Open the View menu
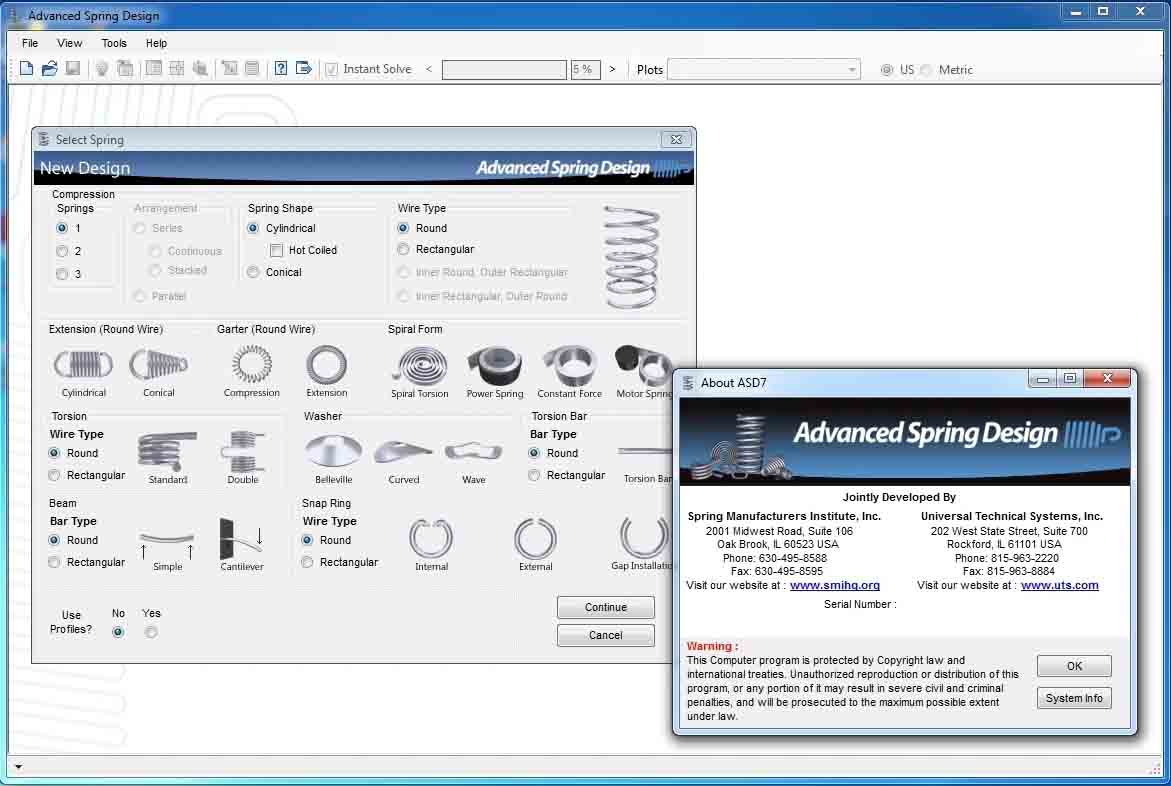Image resolution: width=1171 pixels, height=786 pixels. tap(68, 43)
